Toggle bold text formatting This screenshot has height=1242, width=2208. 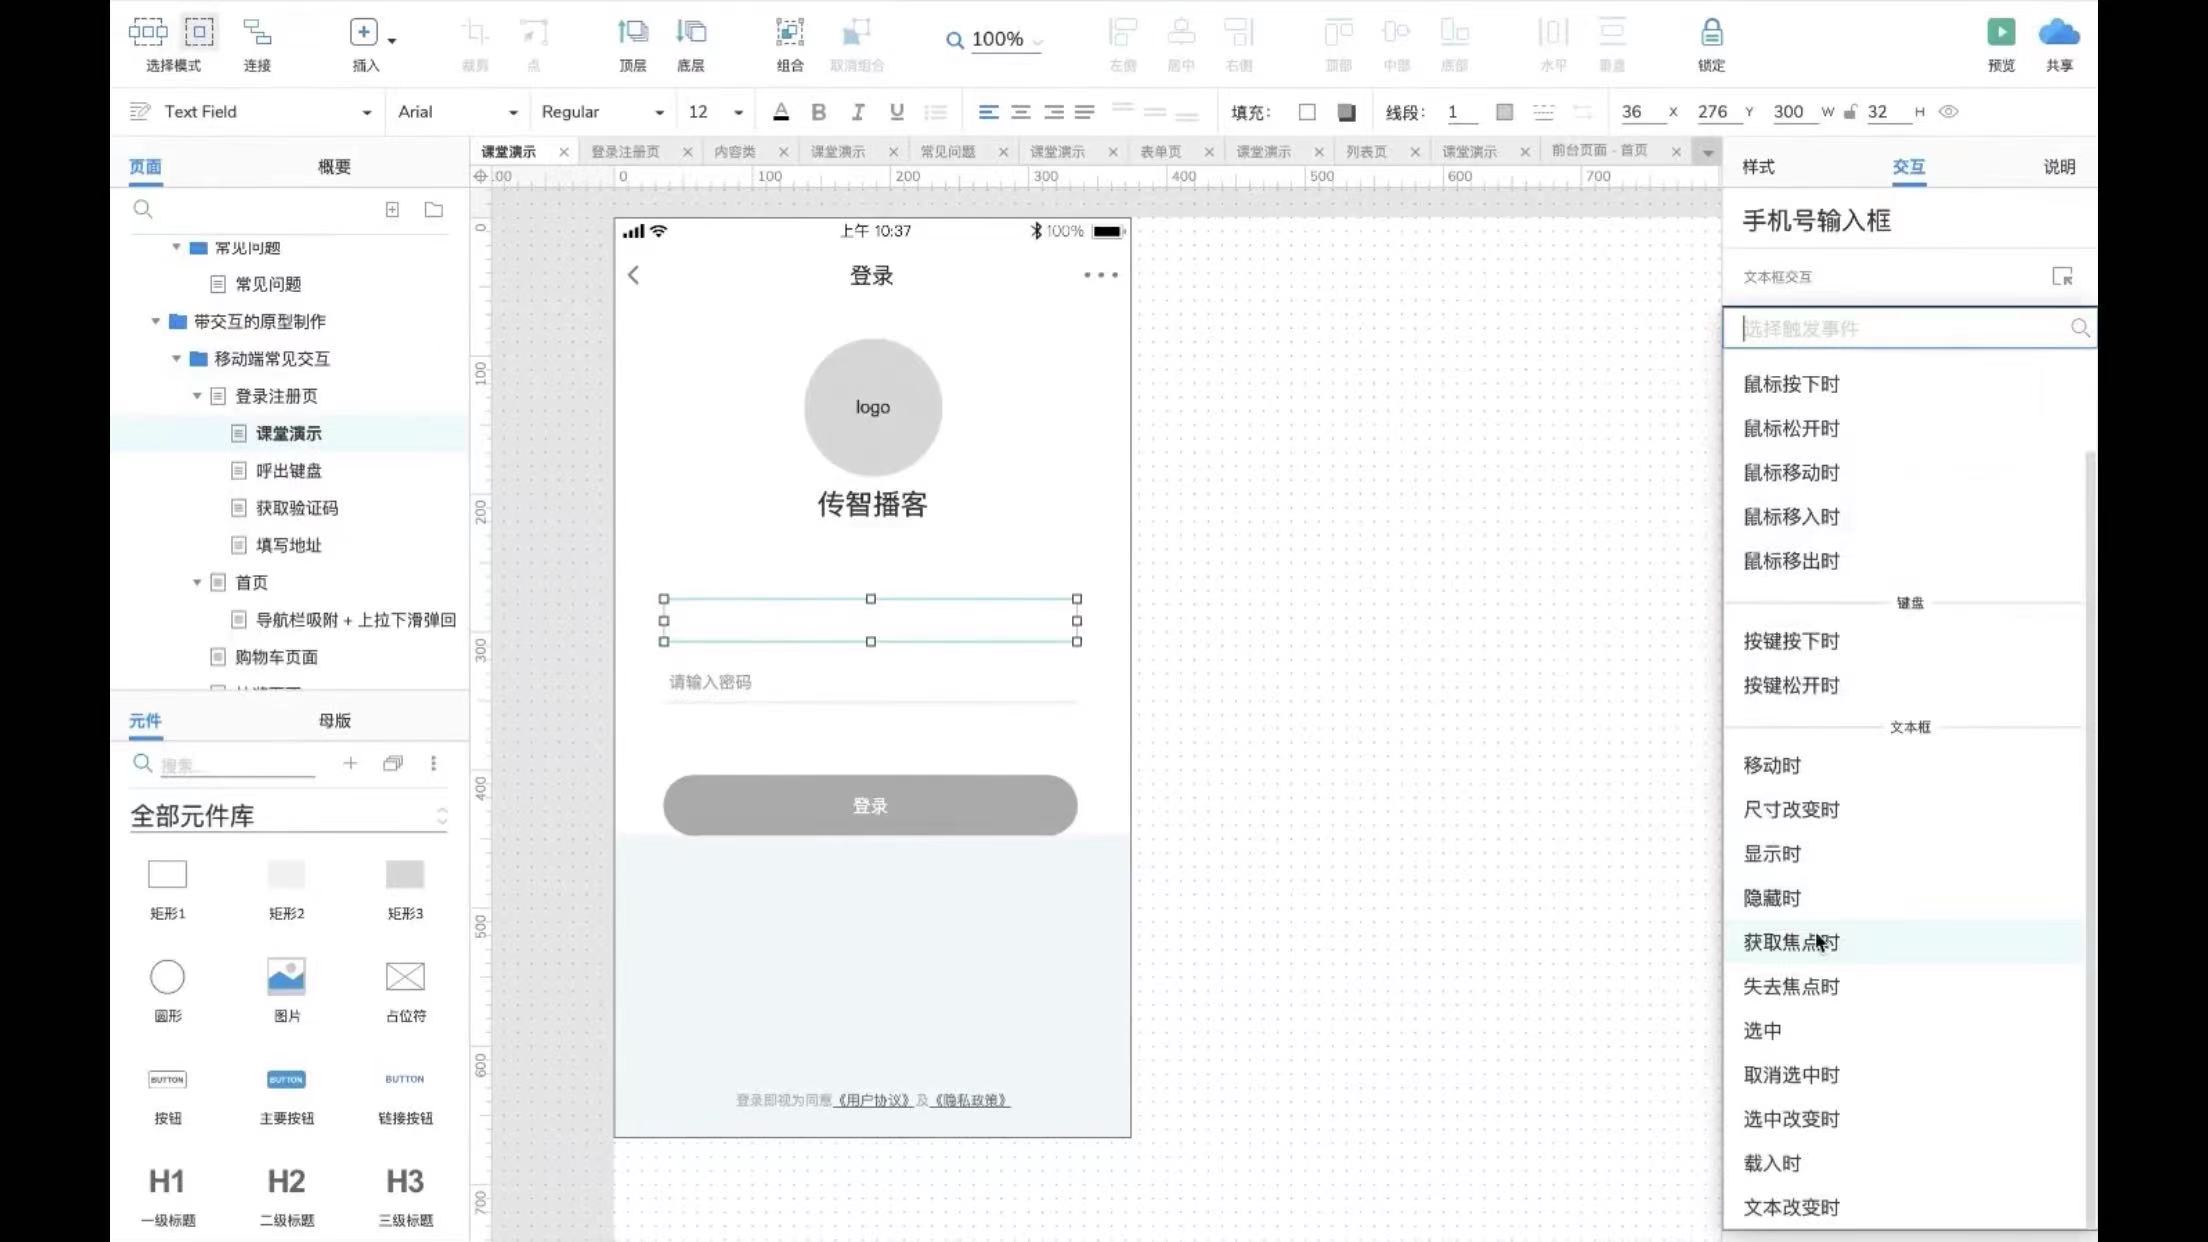[x=818, y=112]
